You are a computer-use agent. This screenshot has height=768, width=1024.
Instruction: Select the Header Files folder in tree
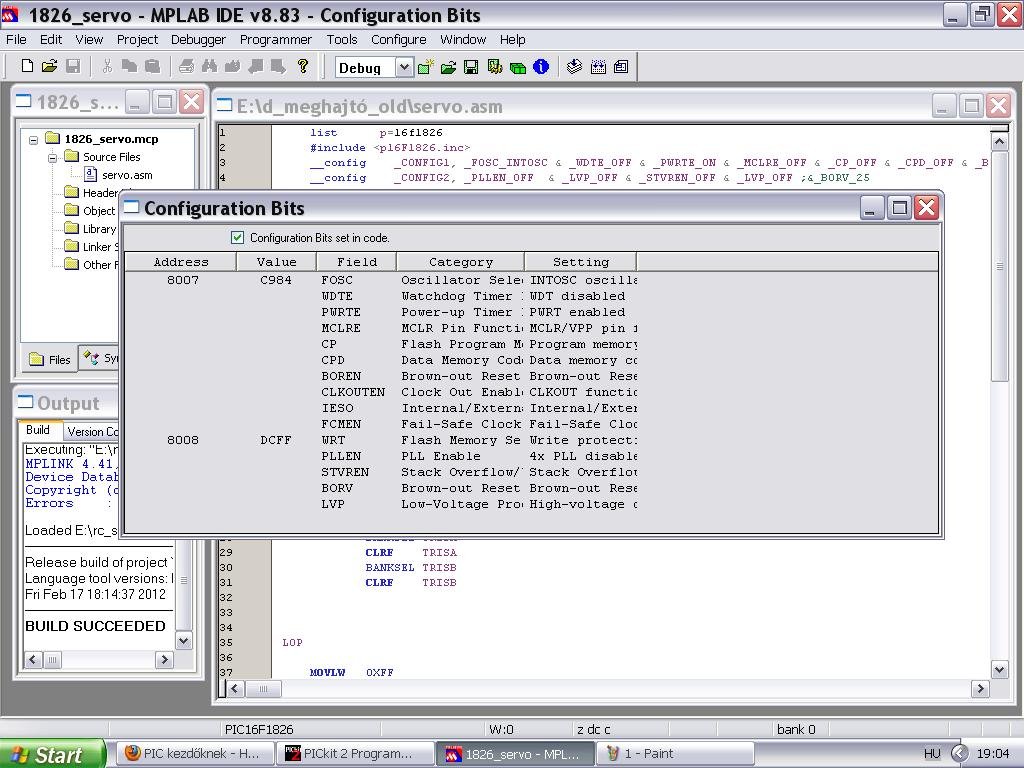point(91,193)
